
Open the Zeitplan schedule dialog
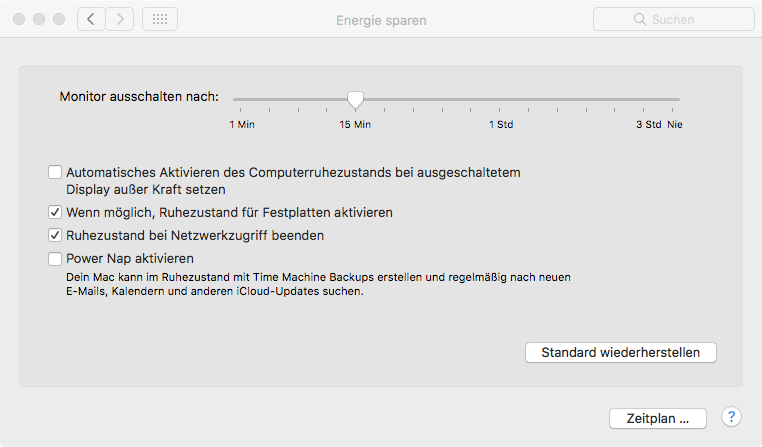658,417
